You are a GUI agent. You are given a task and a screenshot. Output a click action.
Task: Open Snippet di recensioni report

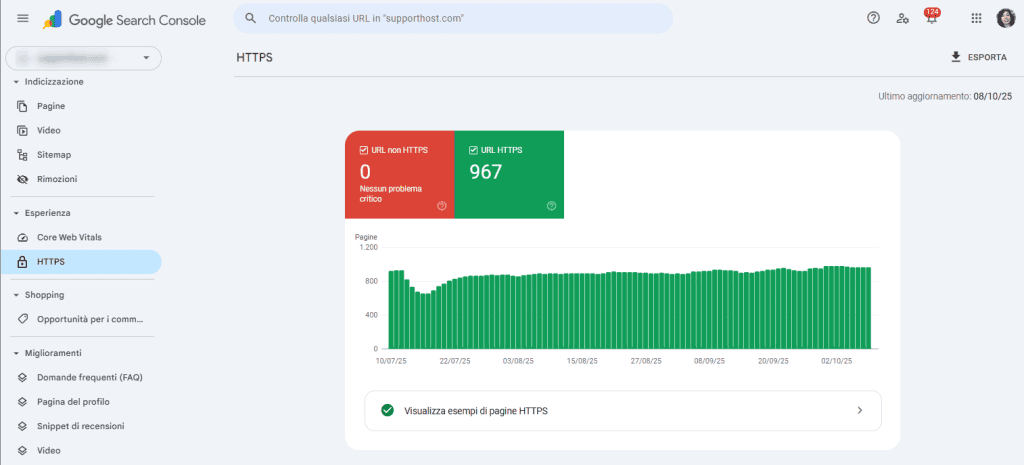81,426
